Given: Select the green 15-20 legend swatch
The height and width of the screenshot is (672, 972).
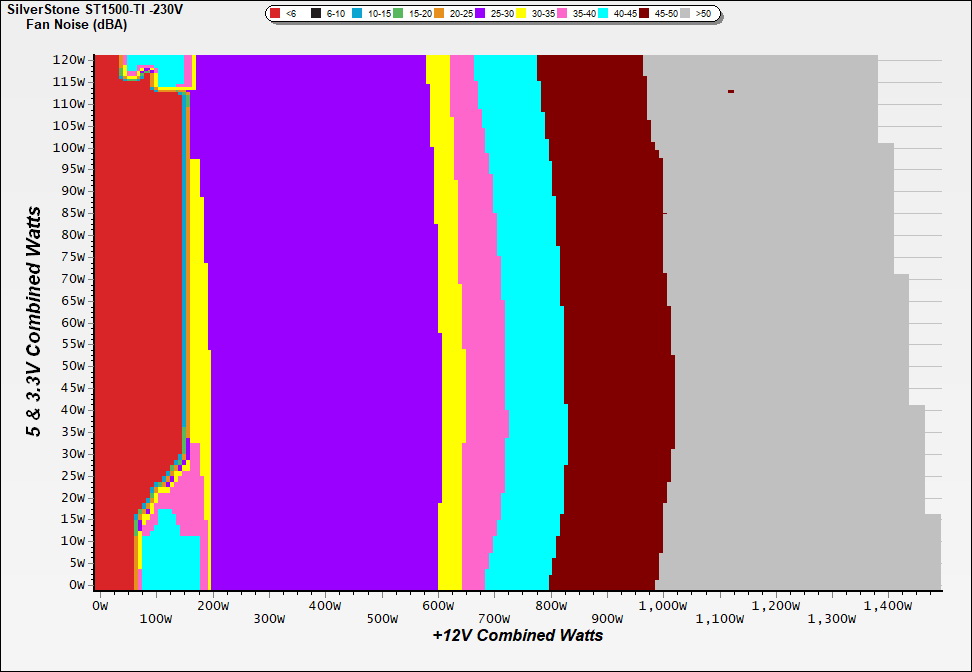Looking at the screenshot, I should click(399, 15).
